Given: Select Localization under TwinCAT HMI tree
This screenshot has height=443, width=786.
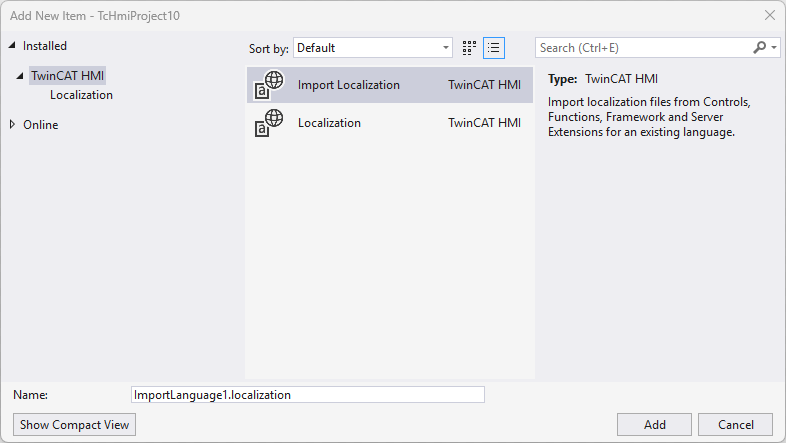Looking at the screenshot, I should (81, 95).
